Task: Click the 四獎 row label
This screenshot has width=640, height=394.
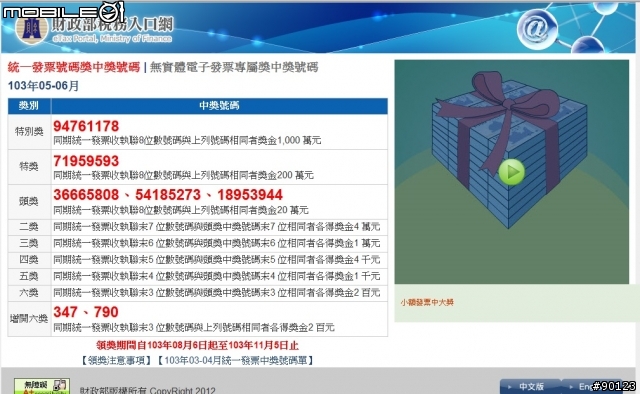Action: [x=29, y=260]
